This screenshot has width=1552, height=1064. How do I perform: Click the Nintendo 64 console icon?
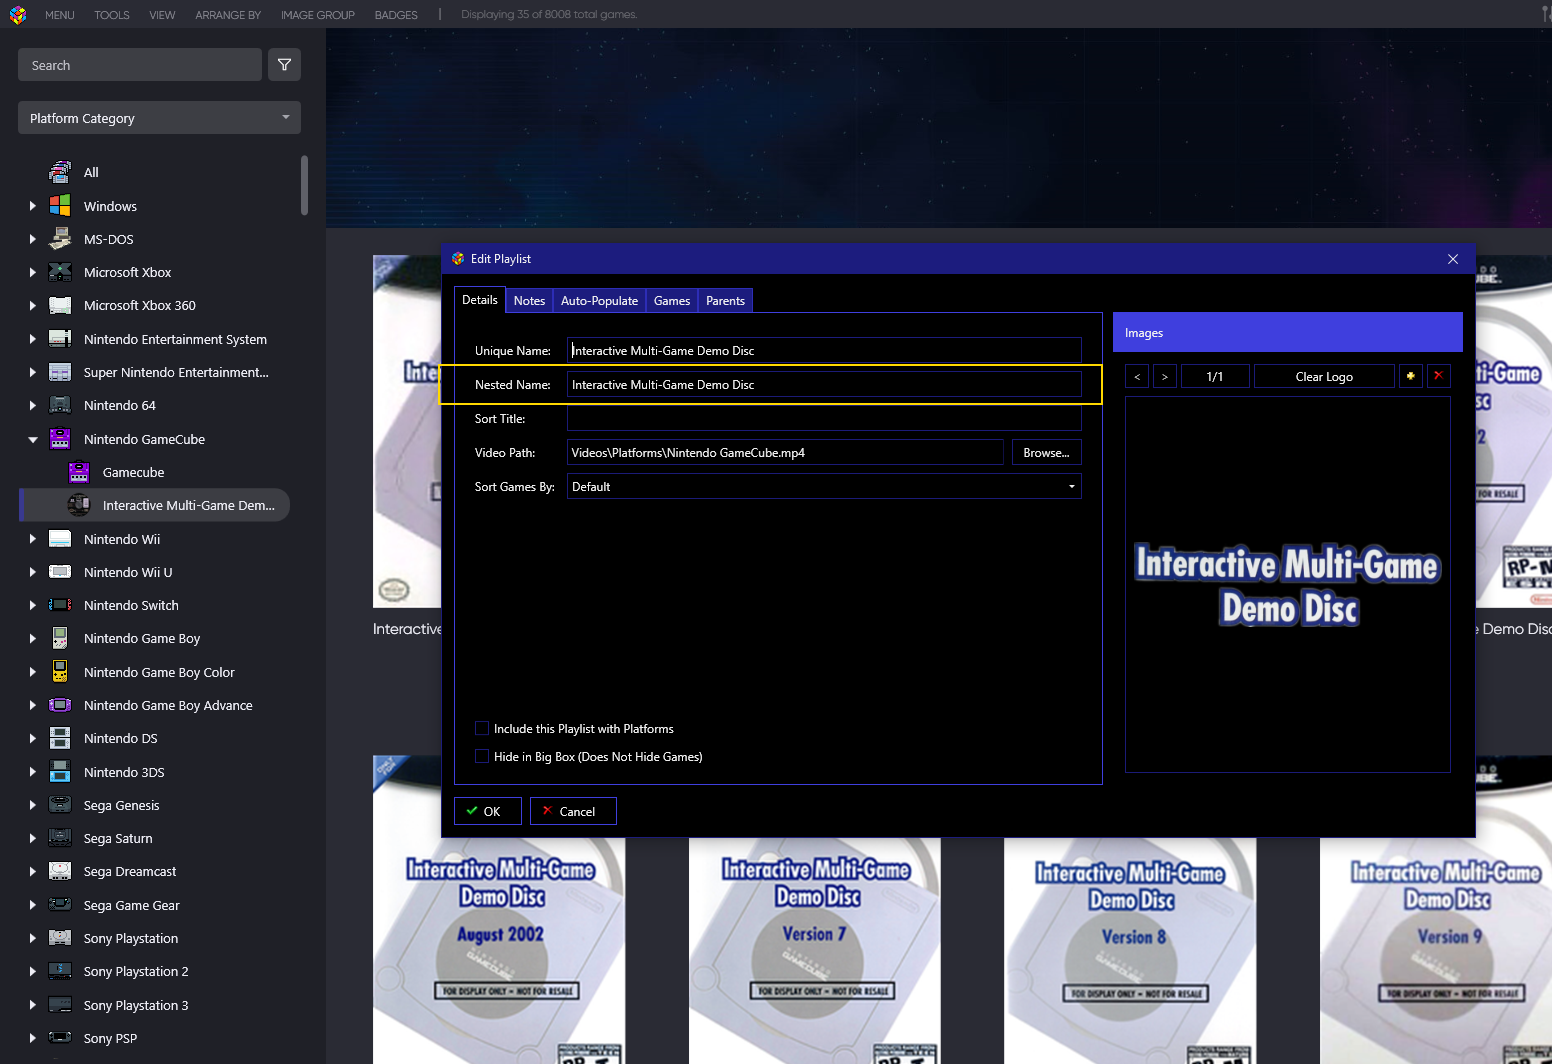pyautogui.click(x=60, y=405)
